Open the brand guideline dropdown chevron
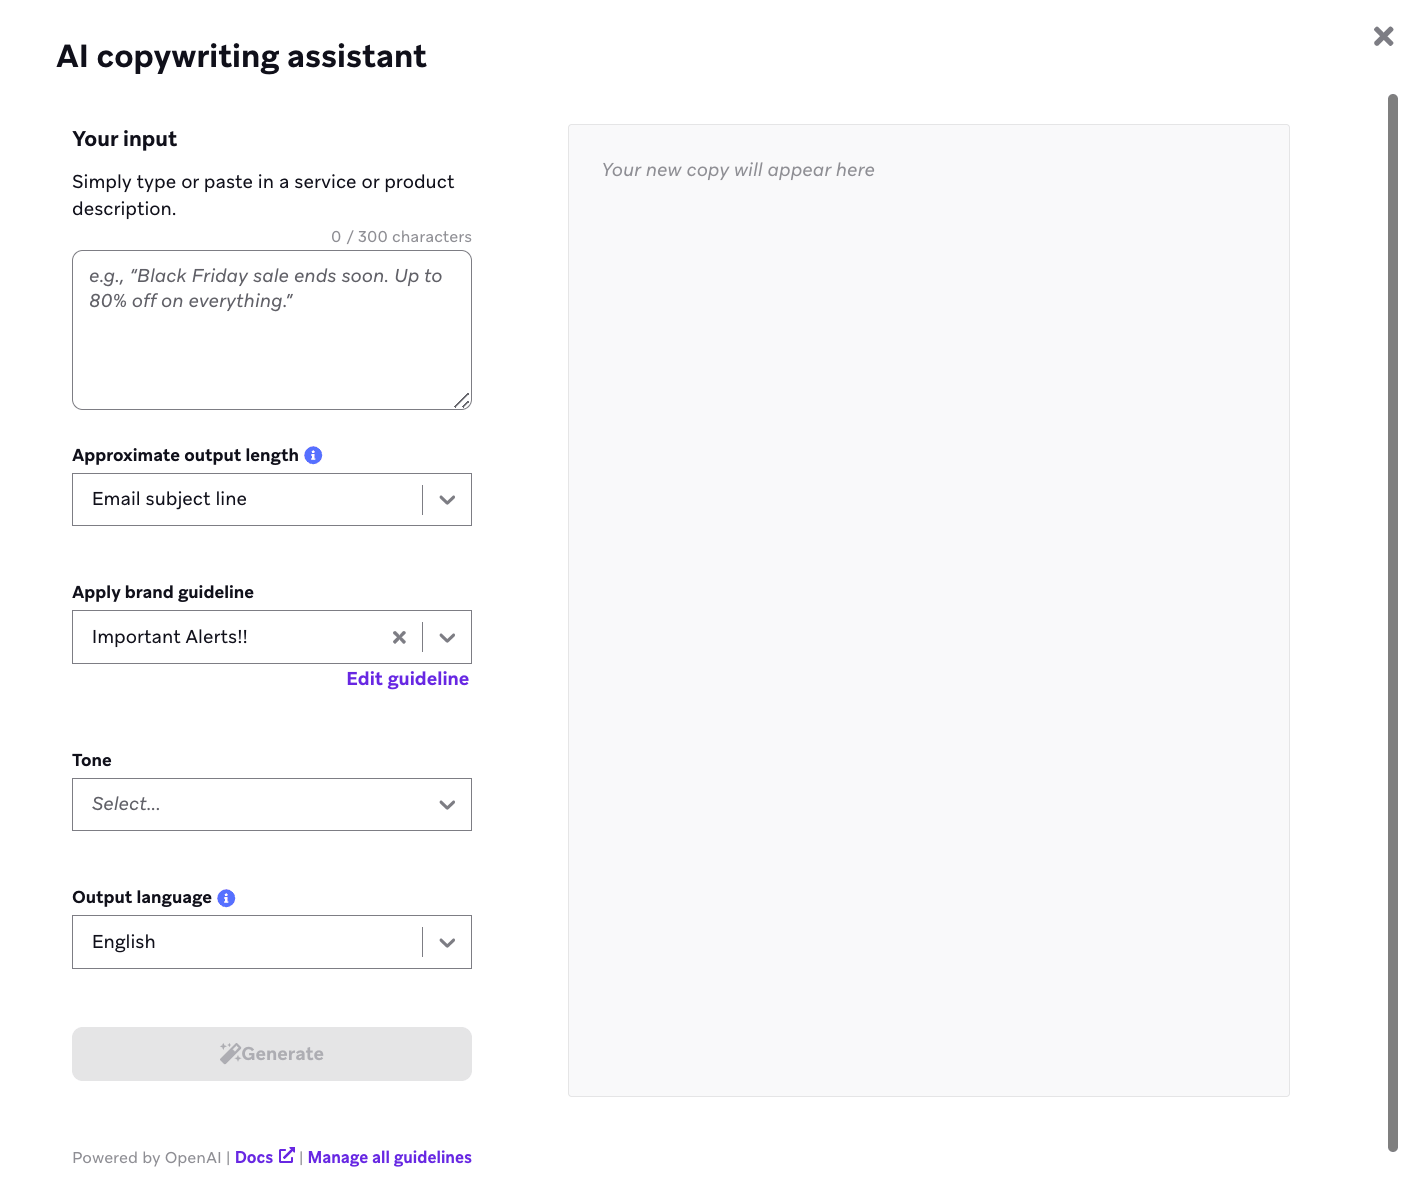 pos(447,637)
